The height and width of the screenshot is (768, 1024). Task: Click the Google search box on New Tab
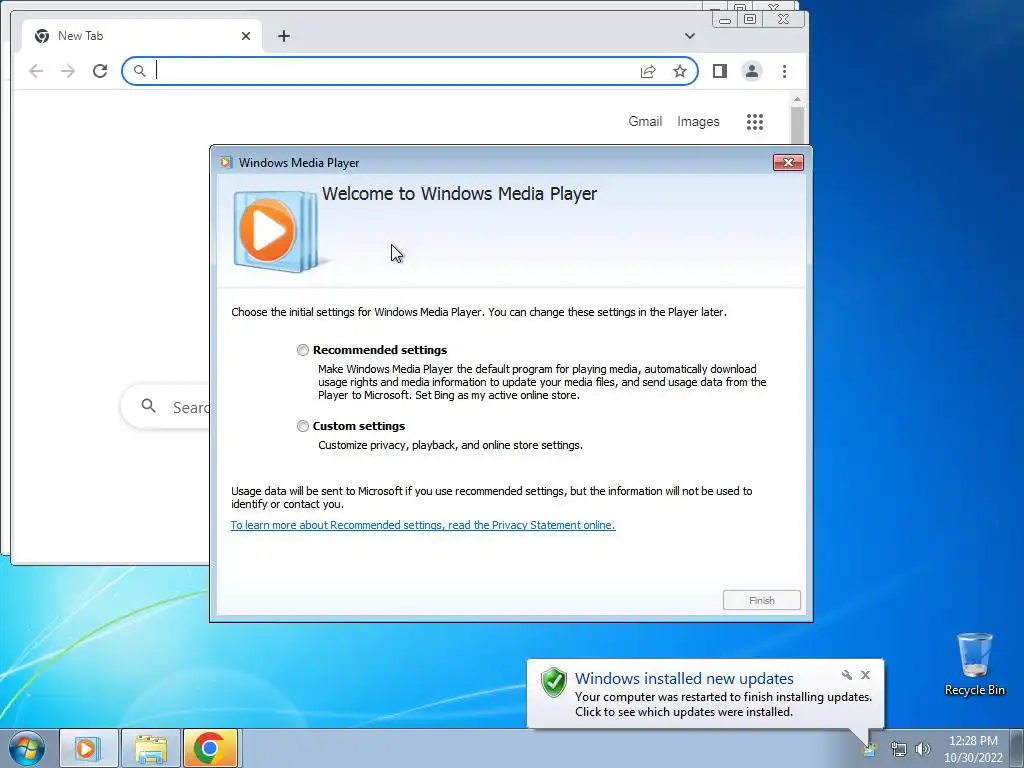tap(167, 407)
